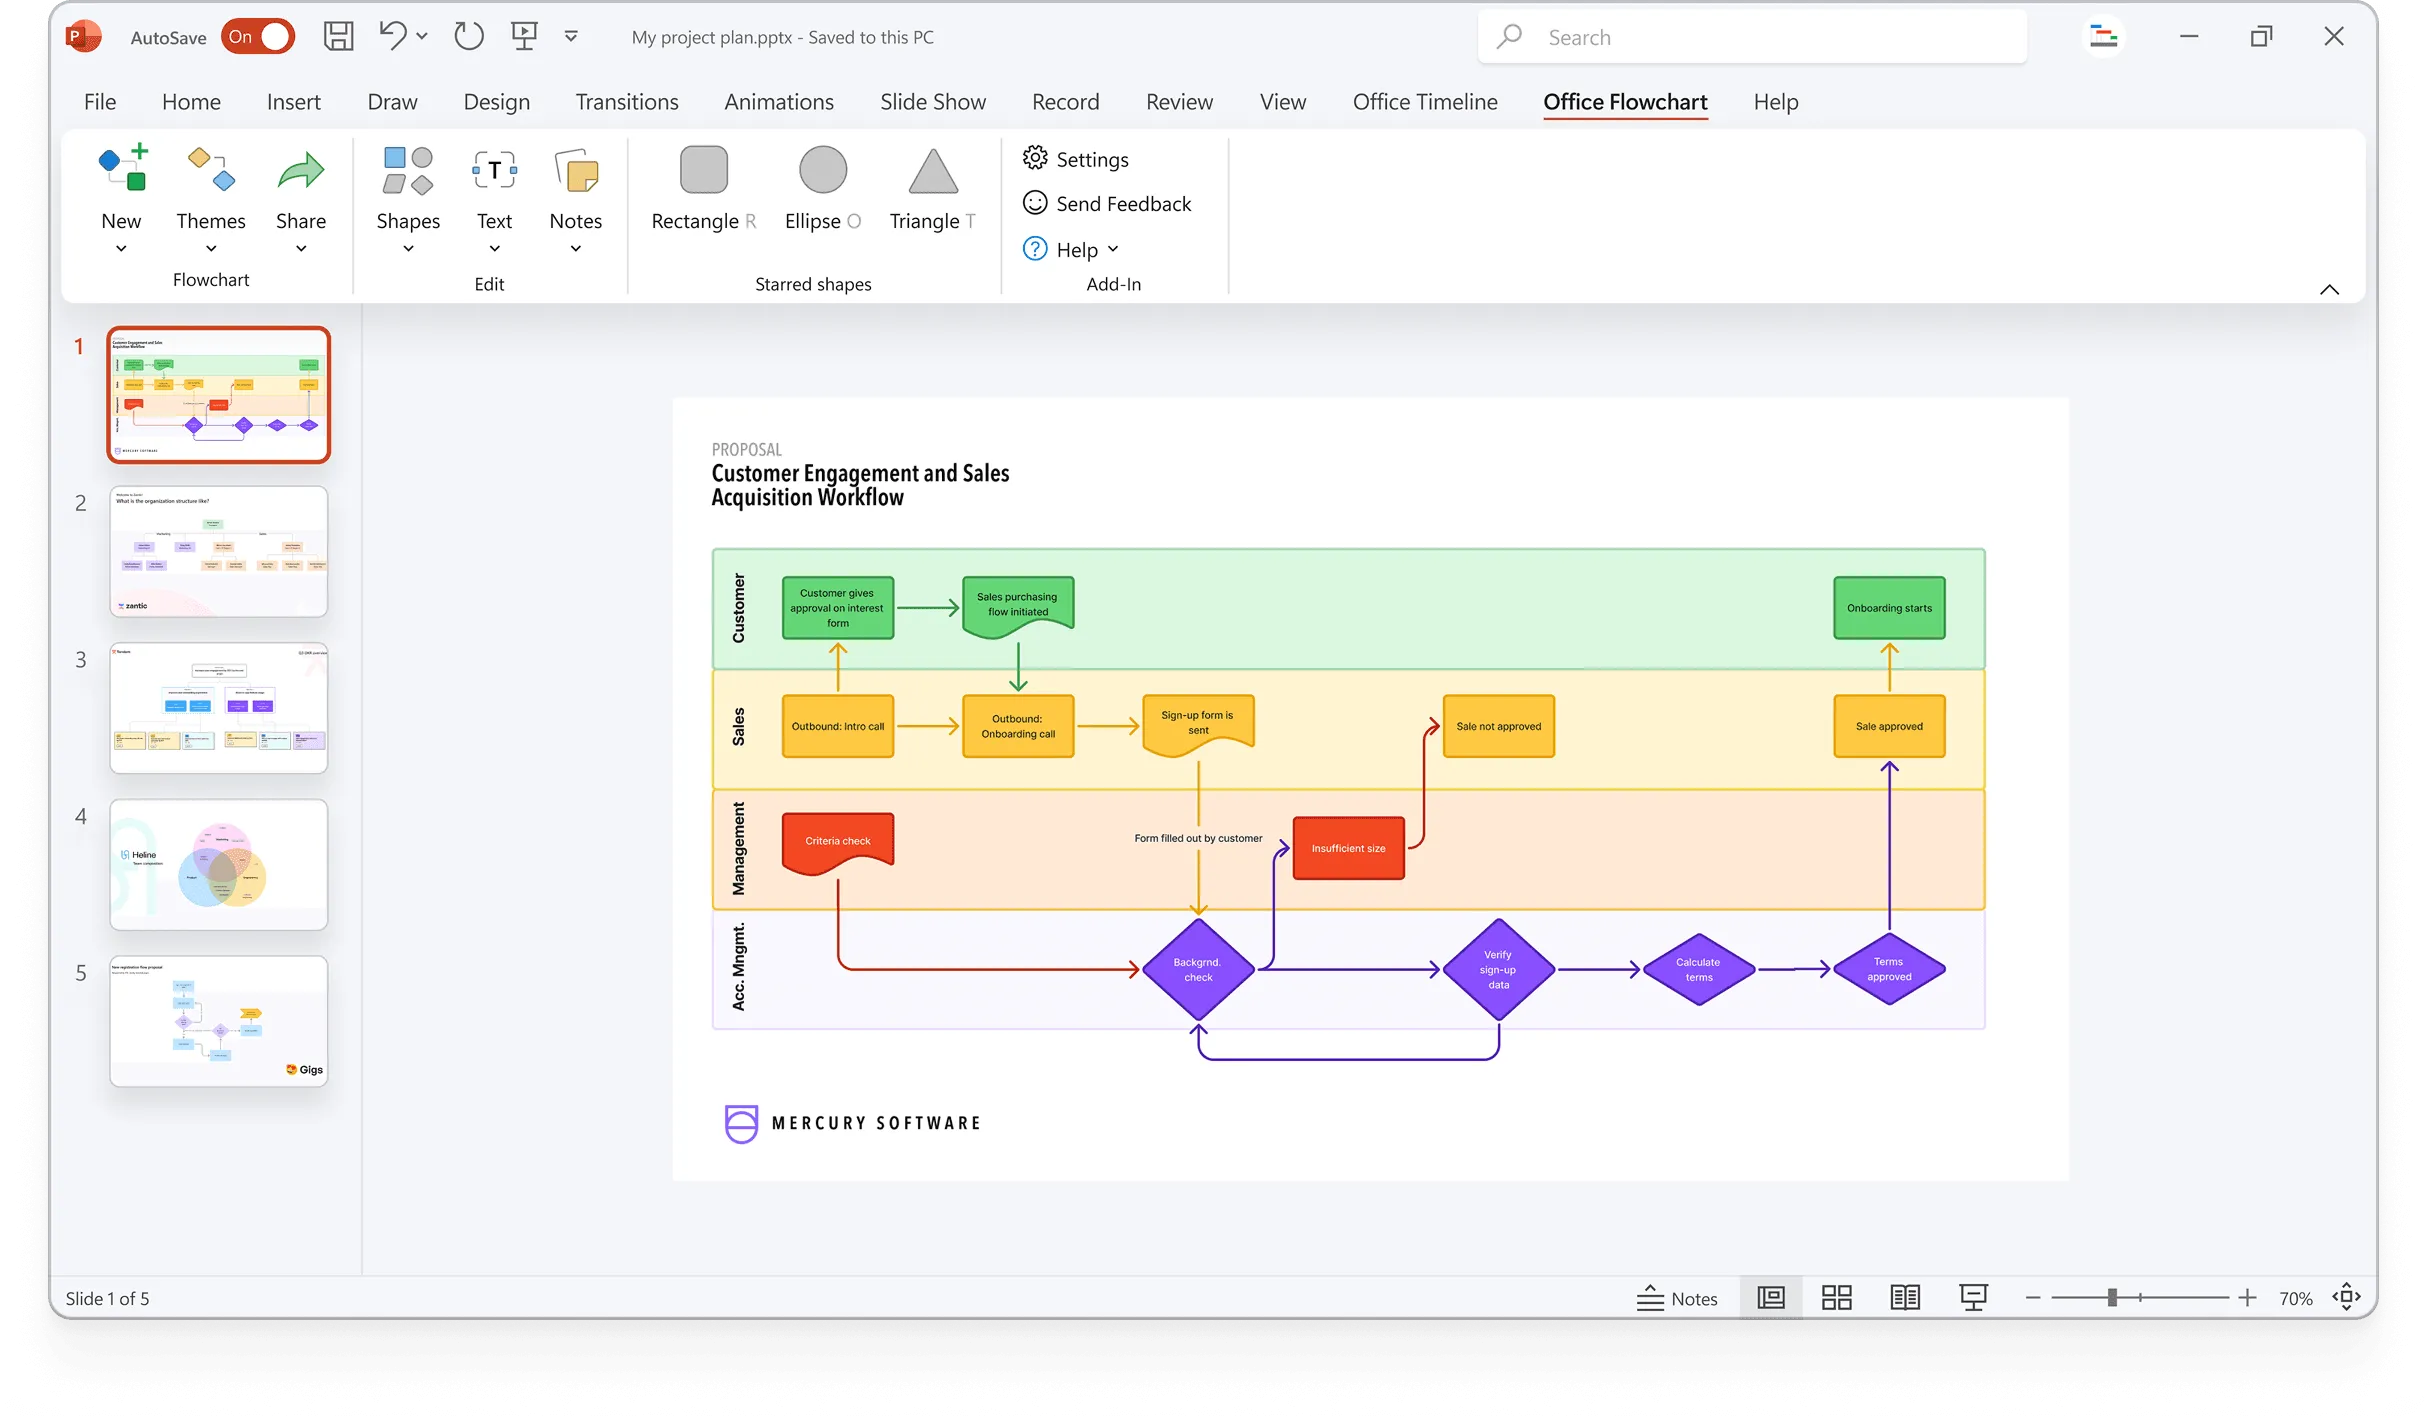Screen dimensions: 2427x1416
Task: Open the Shapes gallery icon
Action: coord(408,170)
